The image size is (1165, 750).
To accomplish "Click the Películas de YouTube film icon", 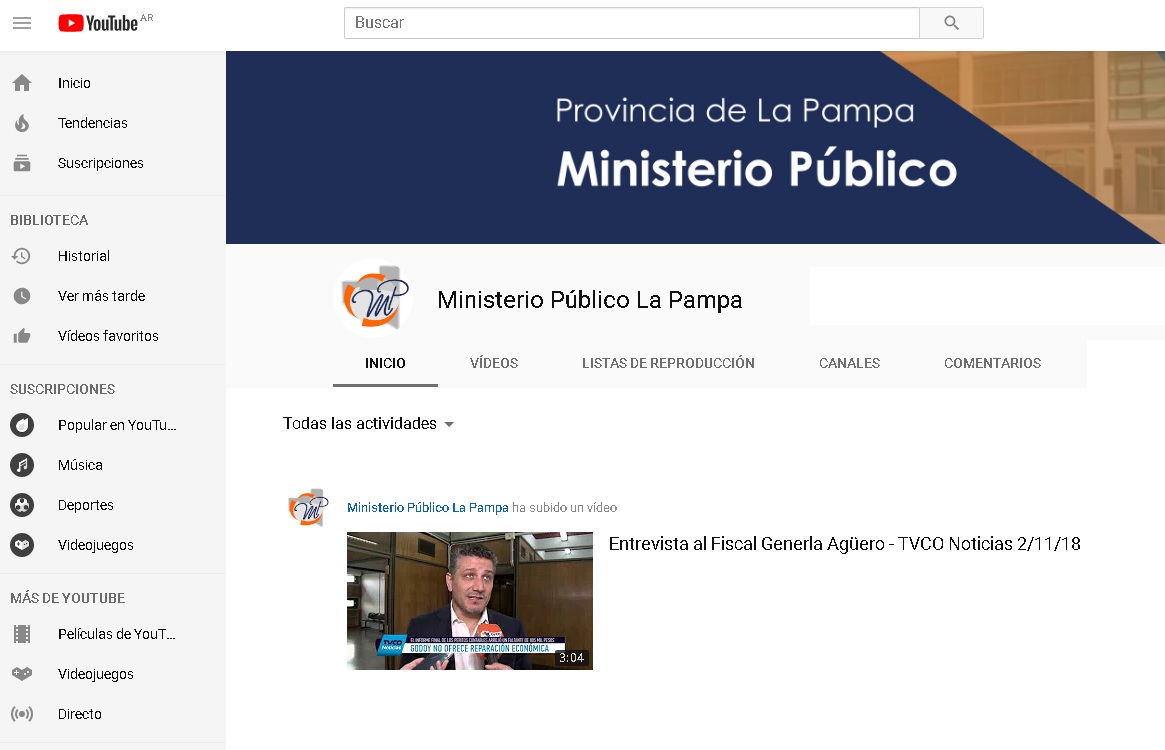I will pyautogui.click(x=21, y=634).
